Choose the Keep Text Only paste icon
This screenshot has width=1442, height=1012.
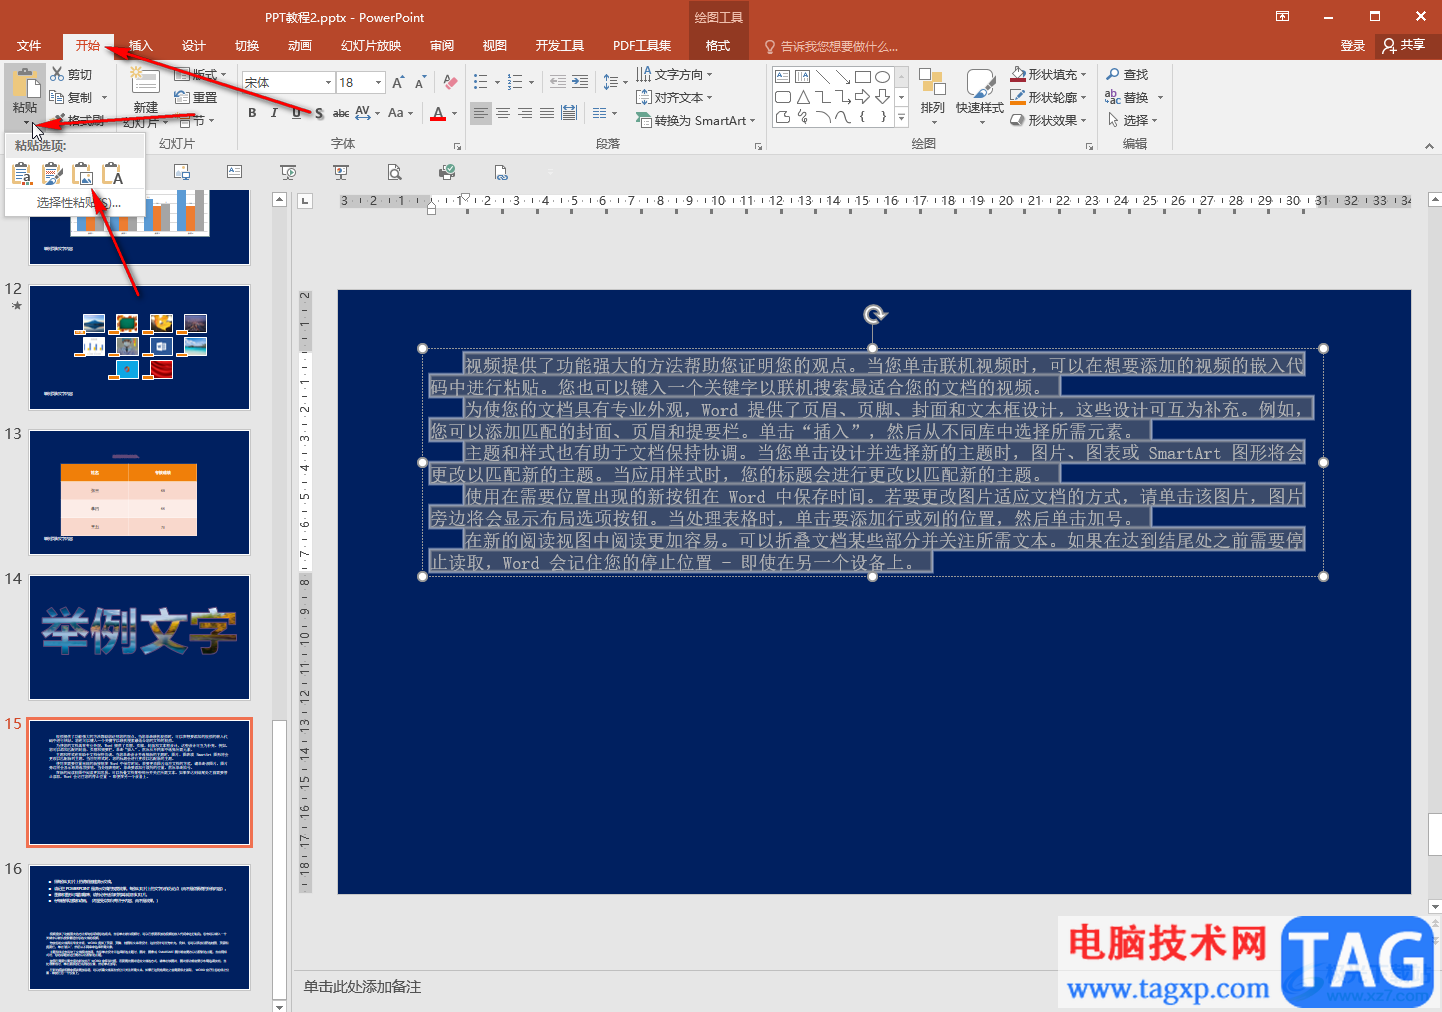tap(113, 173)
